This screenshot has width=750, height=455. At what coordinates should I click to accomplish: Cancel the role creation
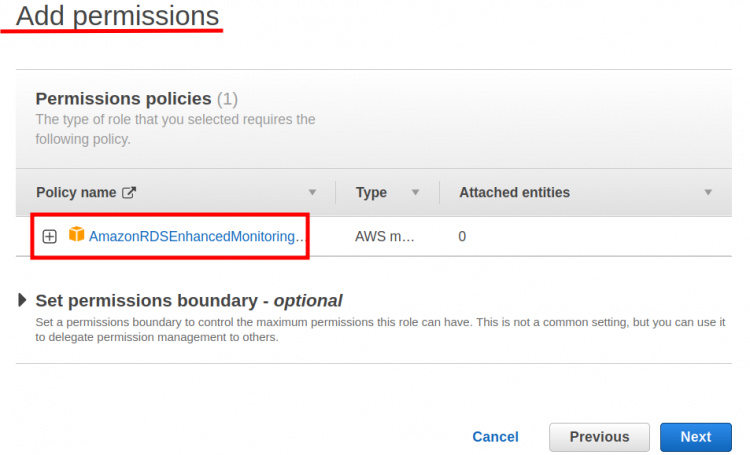(x=495, y=437)
